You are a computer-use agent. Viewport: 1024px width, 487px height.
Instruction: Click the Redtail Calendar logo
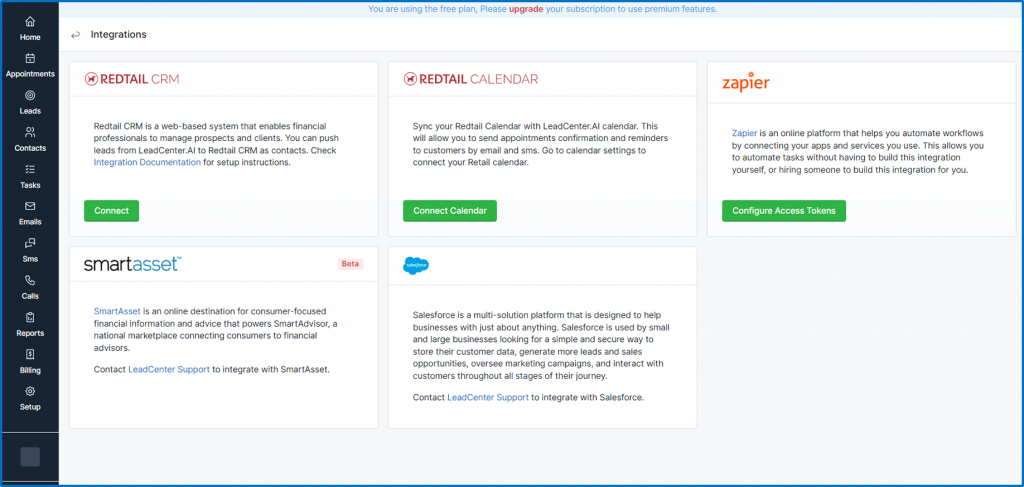[471, 79]
